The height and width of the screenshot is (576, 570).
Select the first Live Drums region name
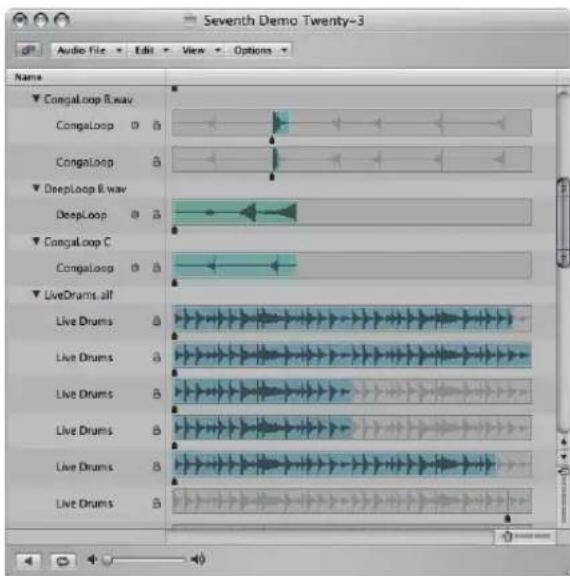point(84,321)
